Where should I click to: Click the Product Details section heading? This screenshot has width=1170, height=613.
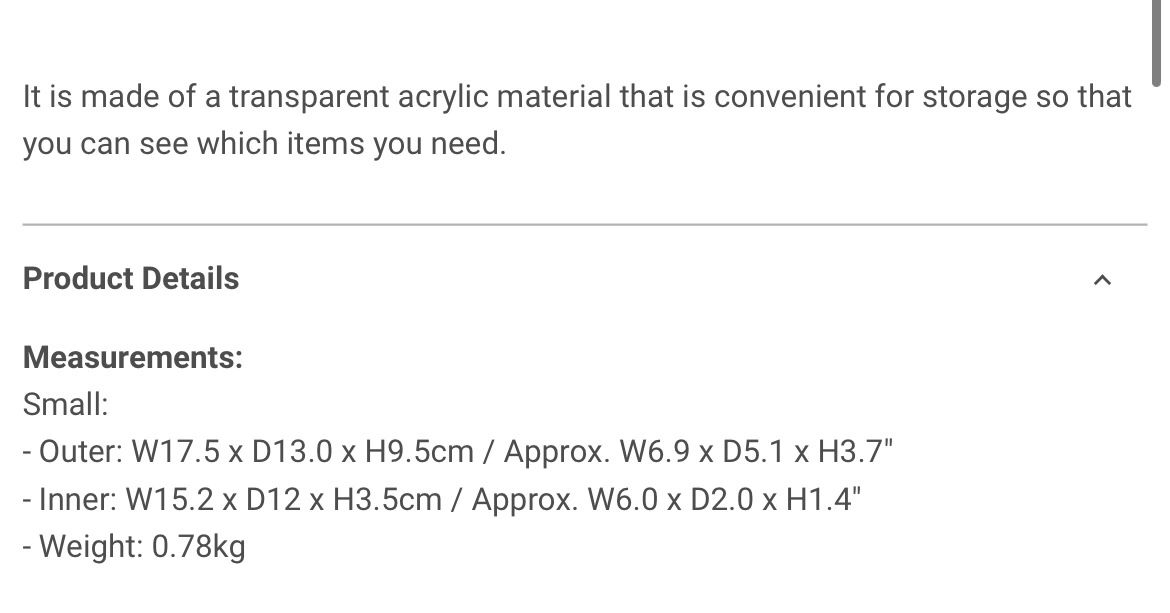click(131, 278)
